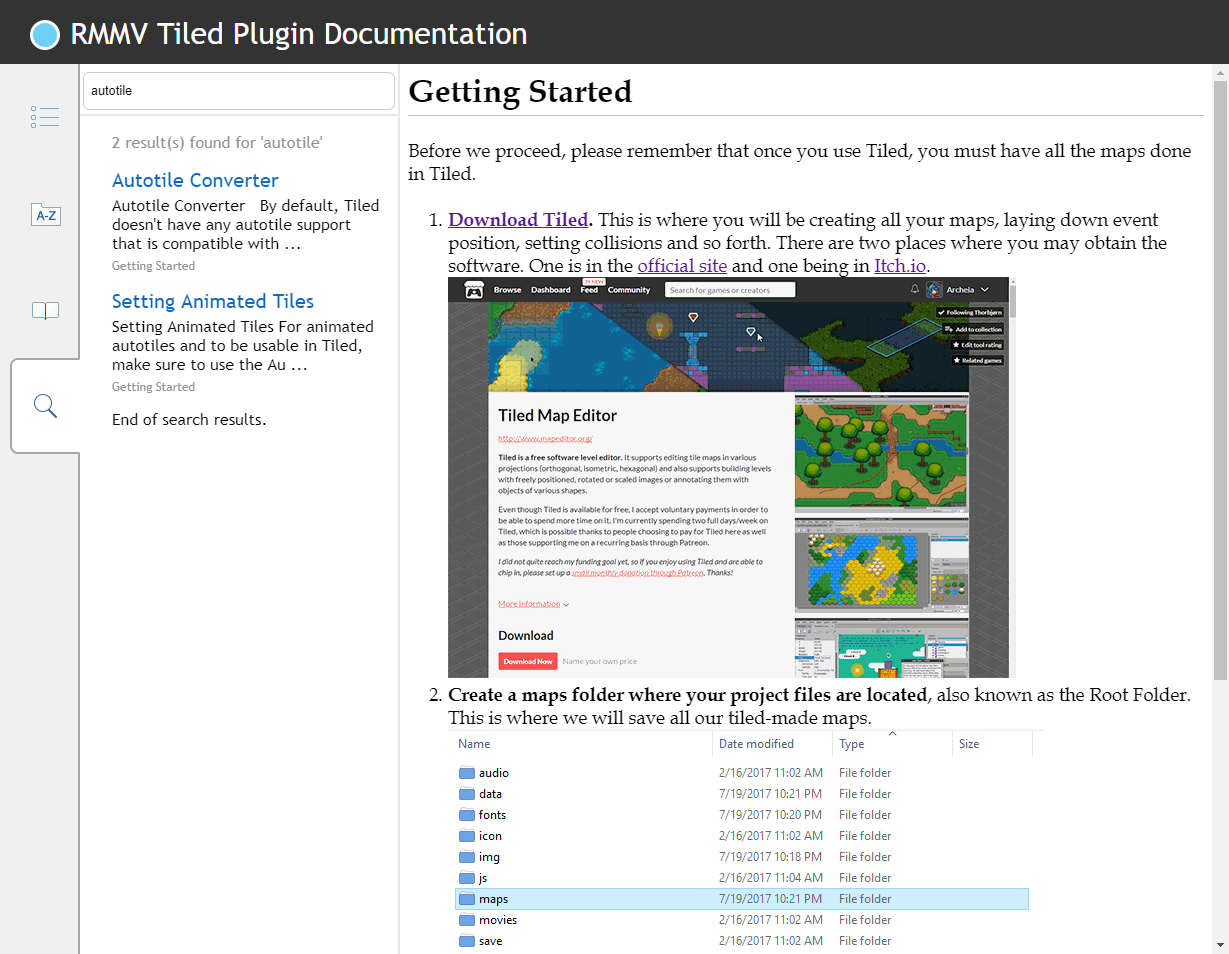Click the fonts folder icon in file list
Image resolution: width=1229 pixels, height=954 pixels.
467,815
